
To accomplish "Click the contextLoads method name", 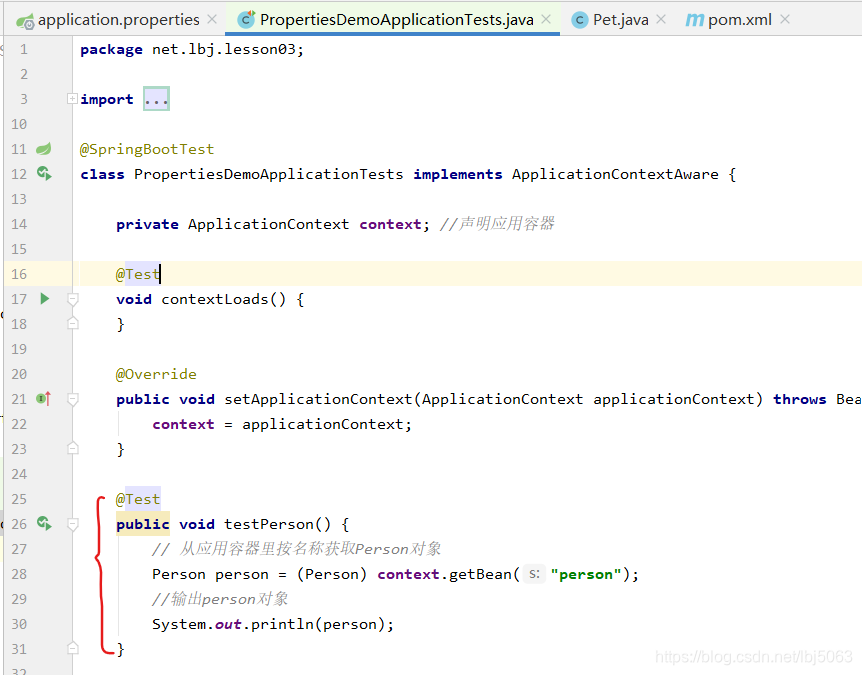I will pyautogui.click(x=214, y=300).
